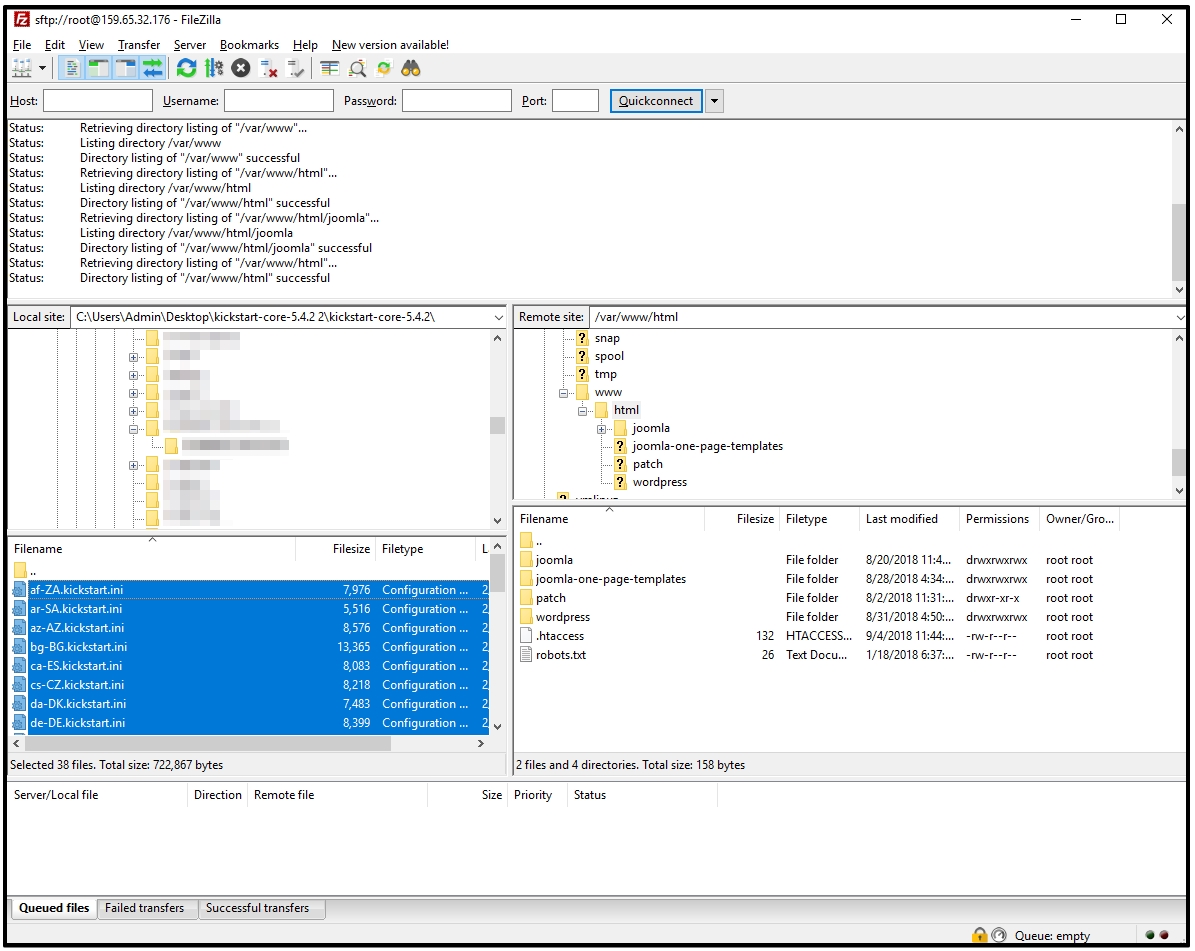Image resolution: width=1195 pixels, height=951 pixels.
Task: Open the Help menu
Action: 305,45
